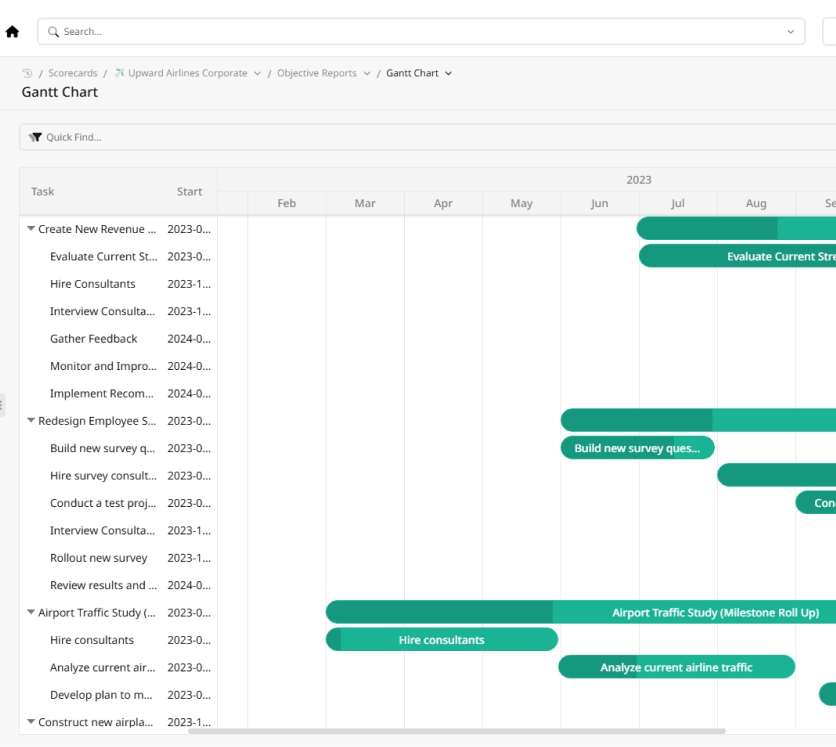Viewport: 836px width, 747px height.
Task: Click the Jul month header
Action: (678, 203)
